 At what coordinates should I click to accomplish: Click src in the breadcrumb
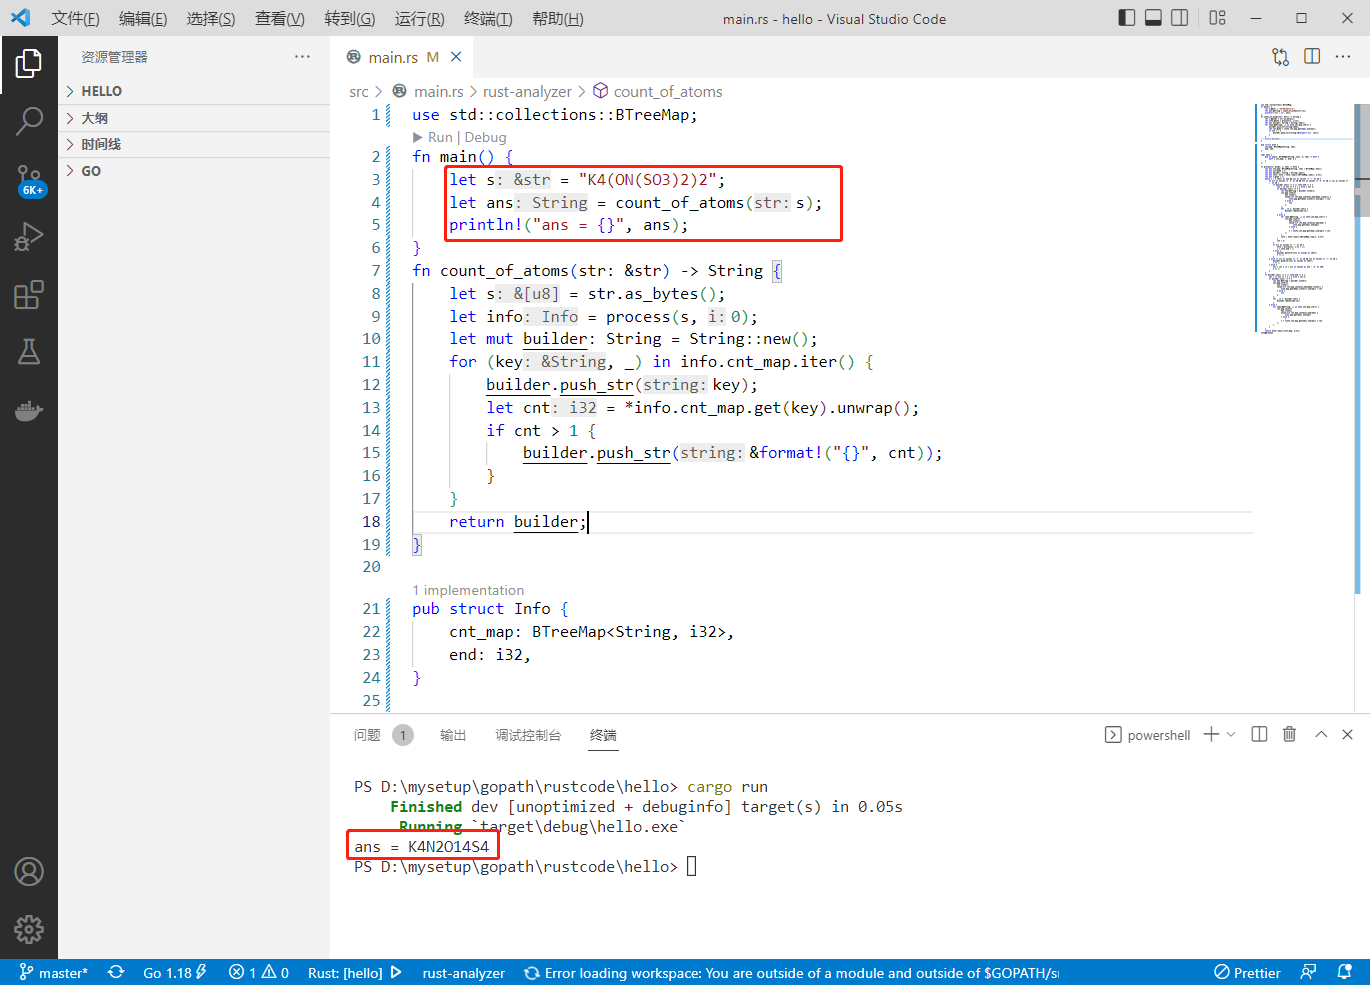[x=359, y=91]
